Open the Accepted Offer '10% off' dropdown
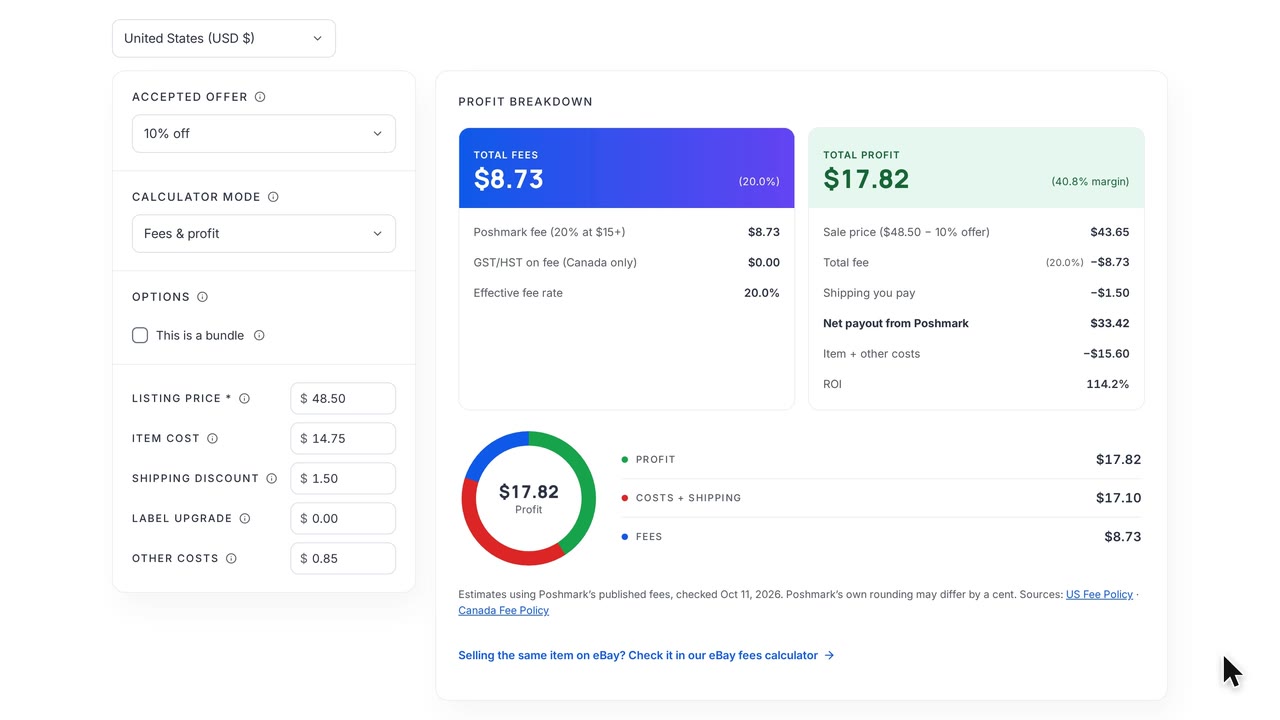The height and width of the screenshot is (720, 1280). (x=264, y=134)
